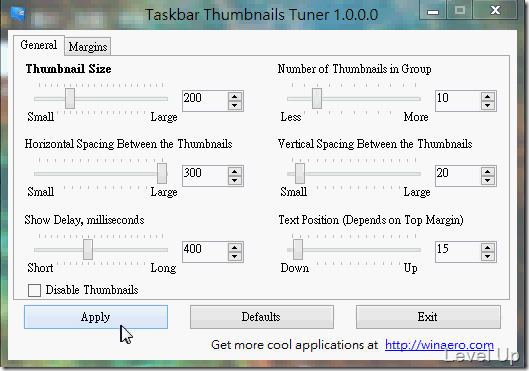Screen dimensions: 529x371
Task: Click the "Thumbnail Size" heading
Action: coord(68,69)
